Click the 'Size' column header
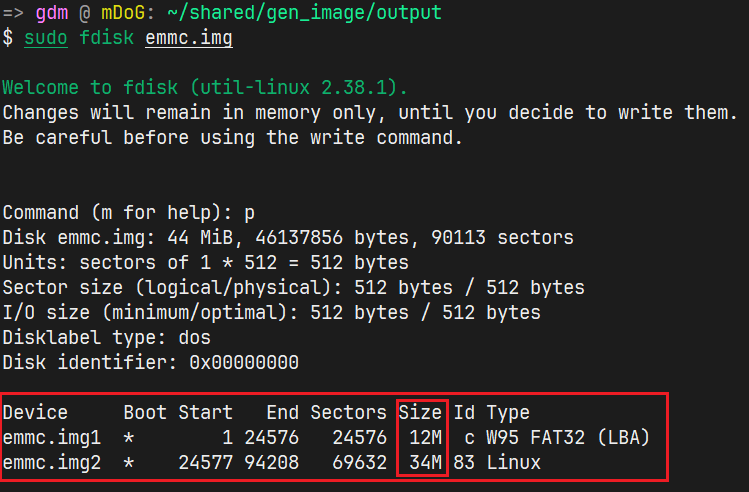Screen dimensions: 749x492 pos(420,412)
